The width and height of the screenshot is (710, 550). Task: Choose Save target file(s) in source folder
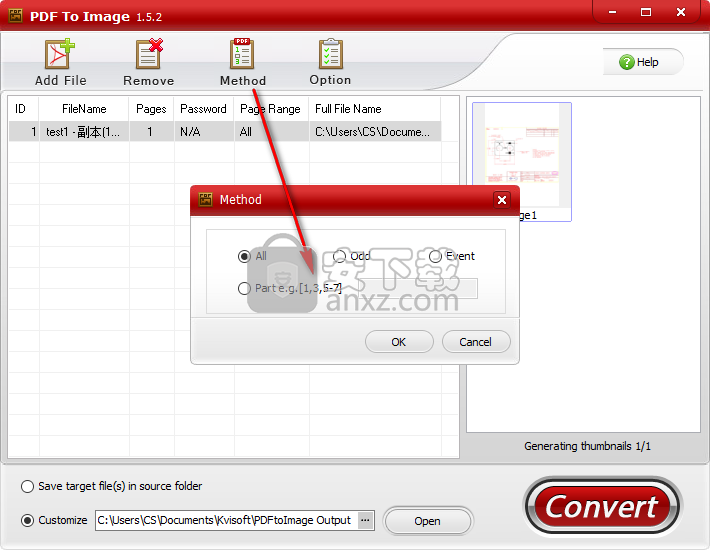[27, 486]
